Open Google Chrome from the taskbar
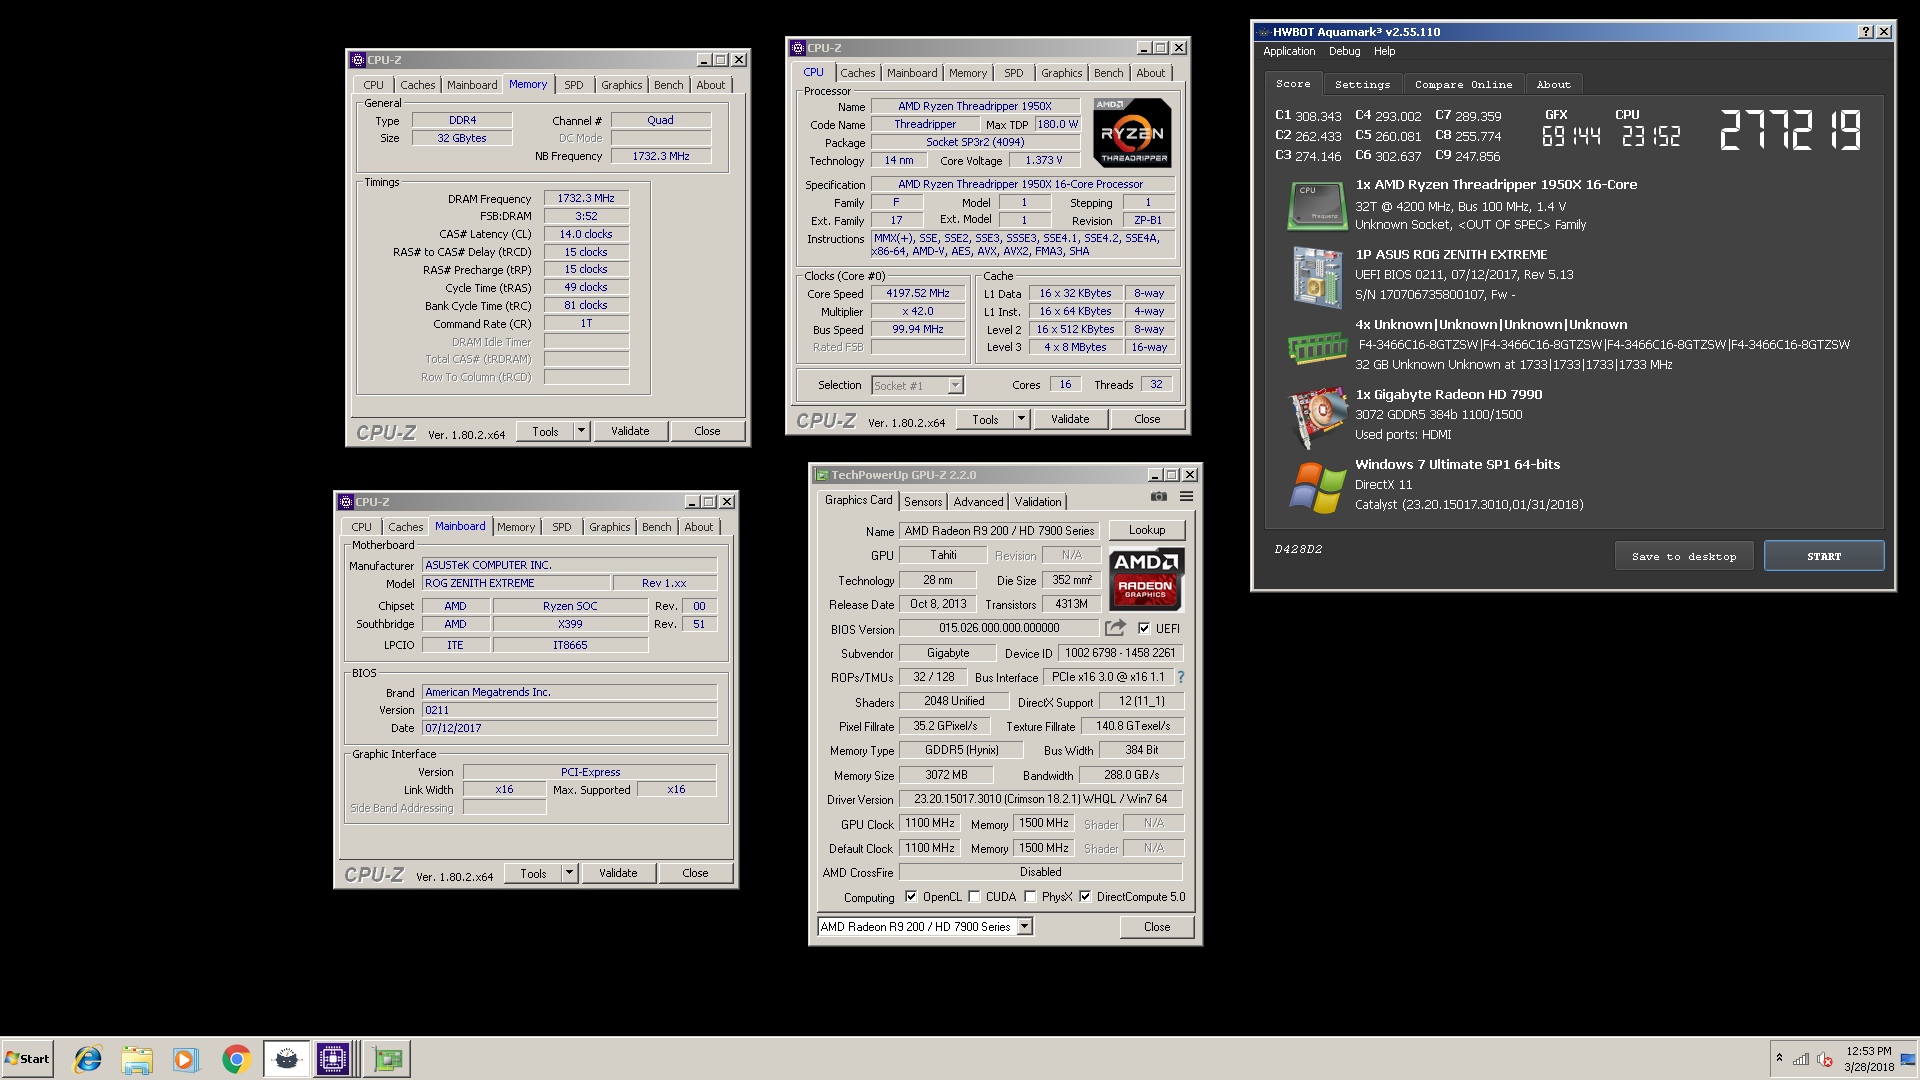This screenshot has height=1080, width=1920. click(x=236, y=1059)
